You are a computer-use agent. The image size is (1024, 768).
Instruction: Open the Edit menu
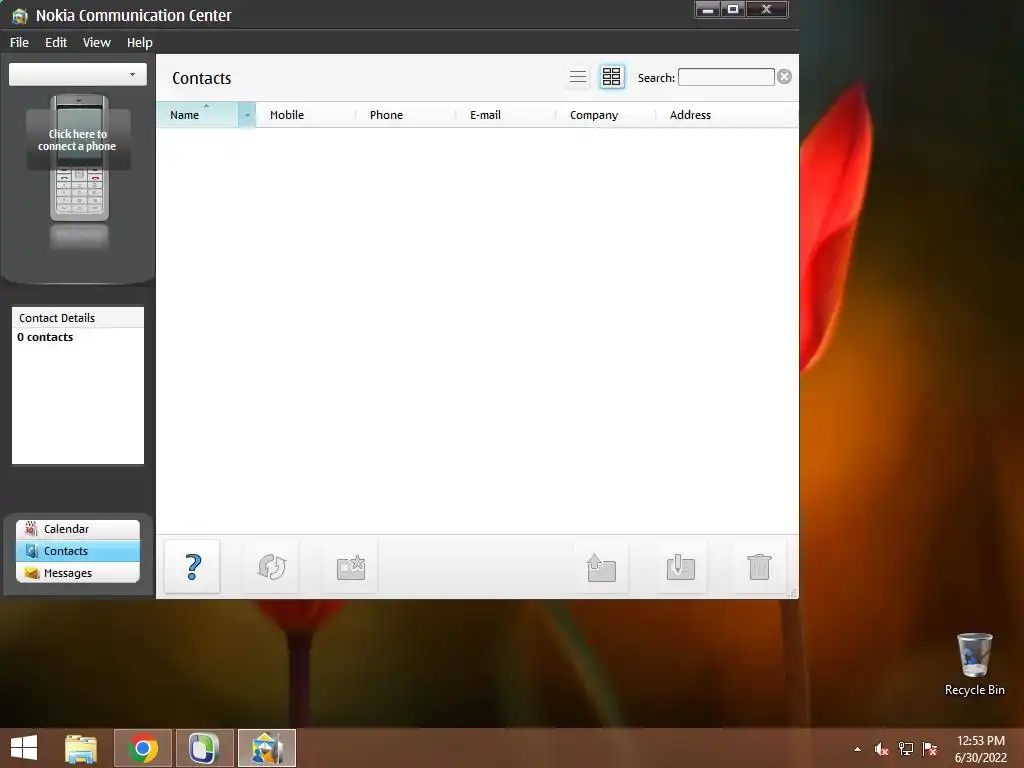click(x=56, y=42)
